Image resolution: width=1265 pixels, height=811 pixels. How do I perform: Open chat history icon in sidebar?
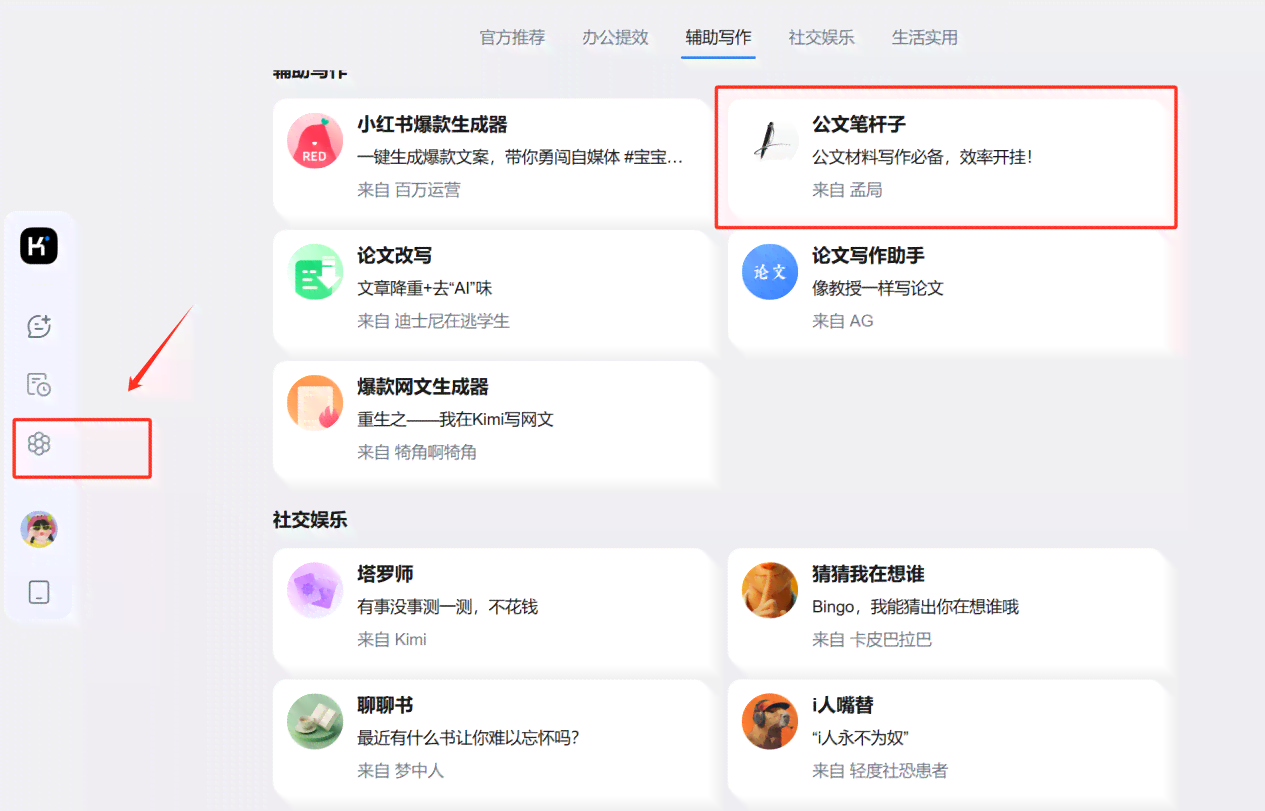[x=39, y=385]
